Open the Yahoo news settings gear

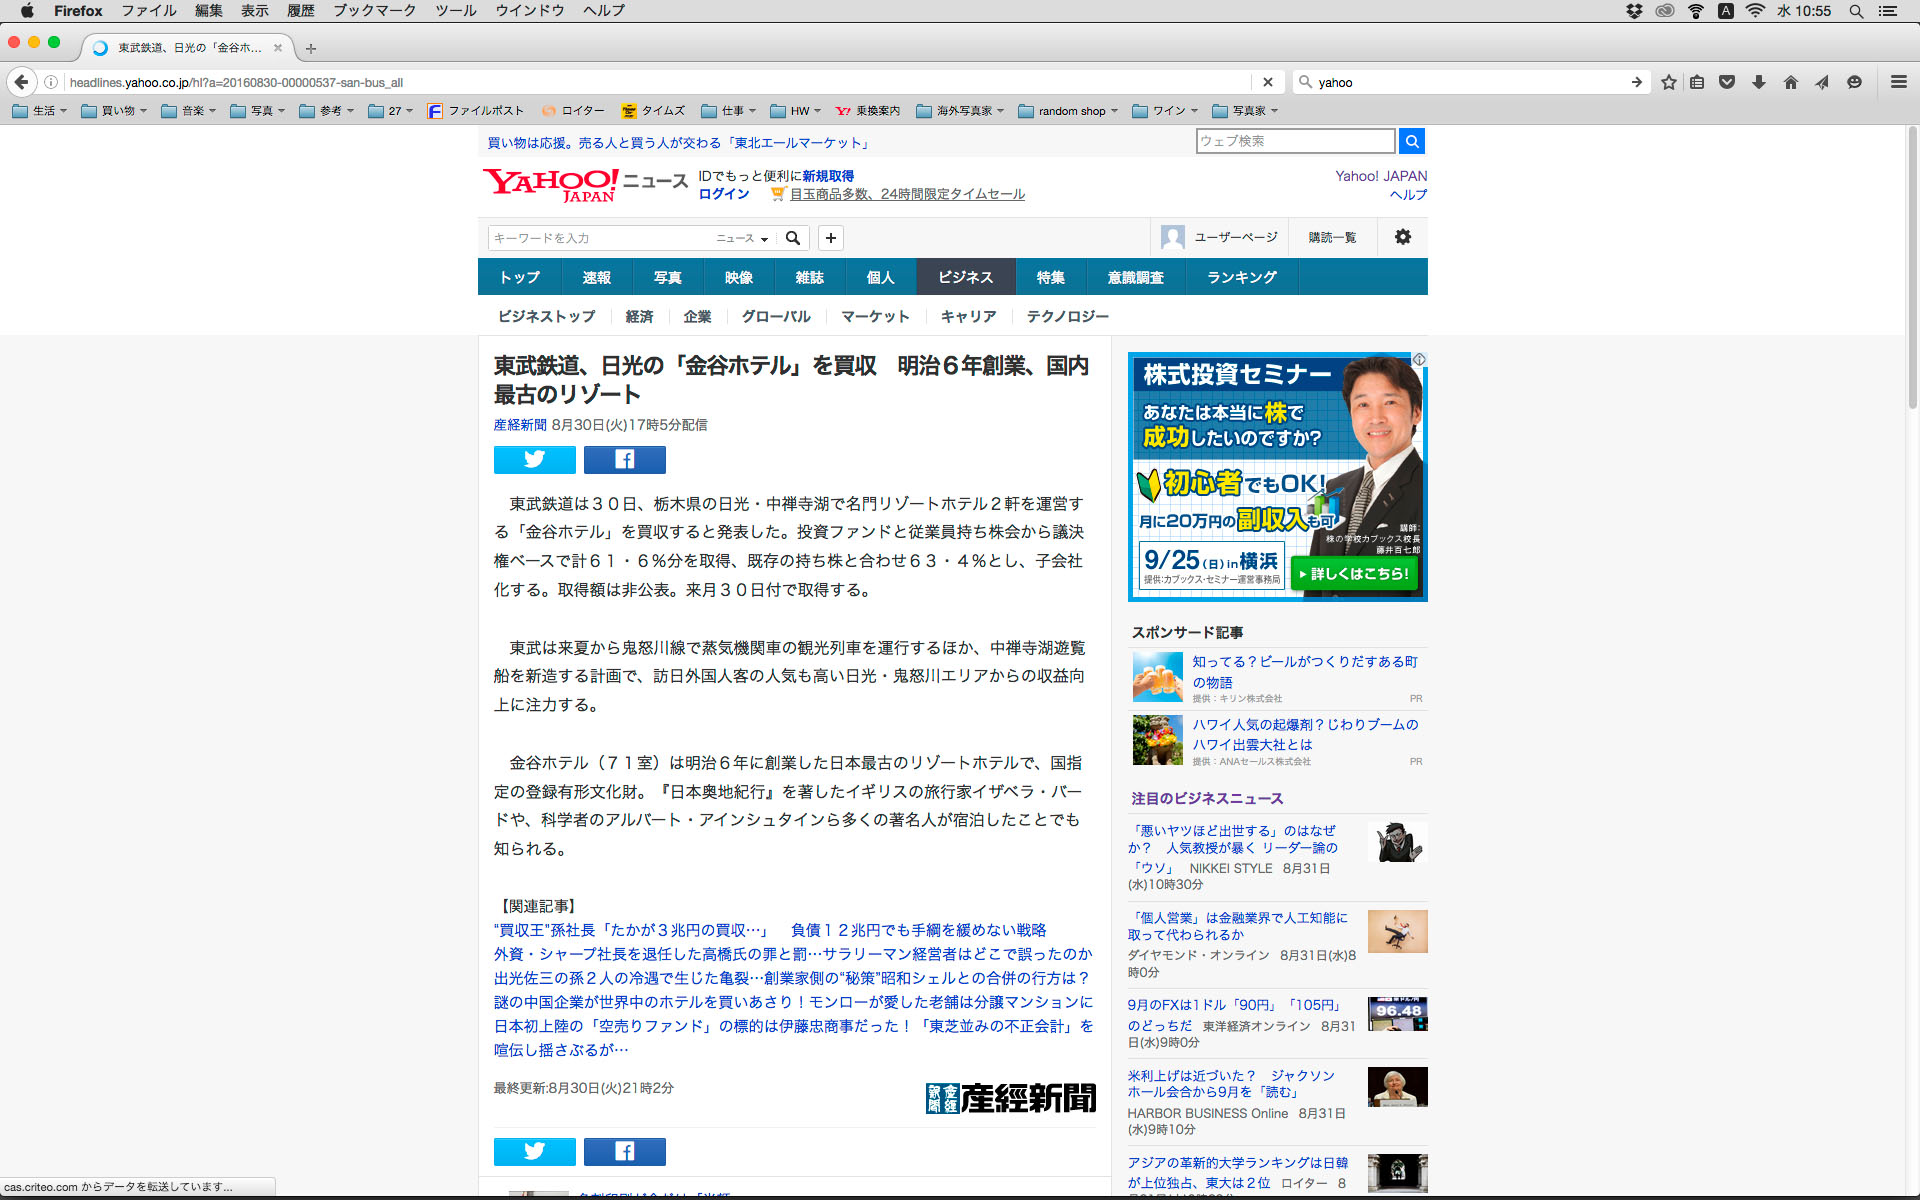point(1402,237)
